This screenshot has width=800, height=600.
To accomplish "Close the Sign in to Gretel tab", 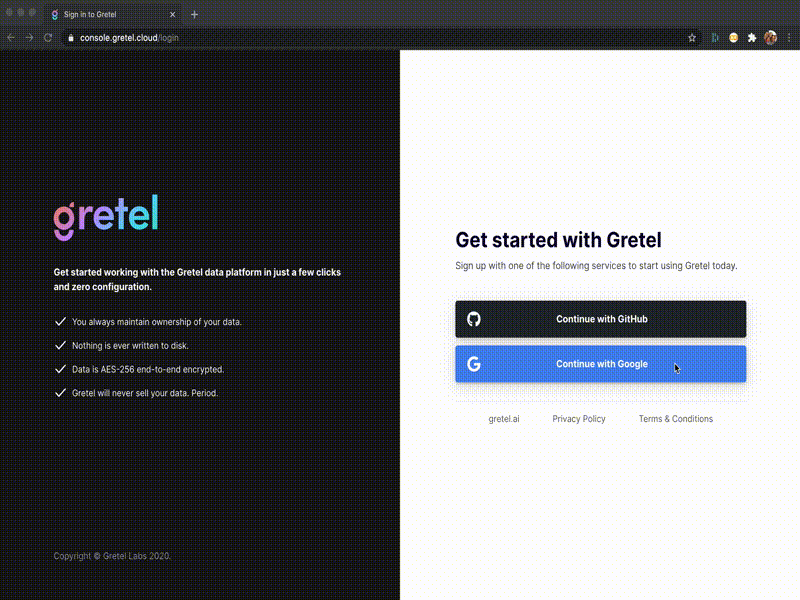I will pyautogui.click(x=172, y=14).
